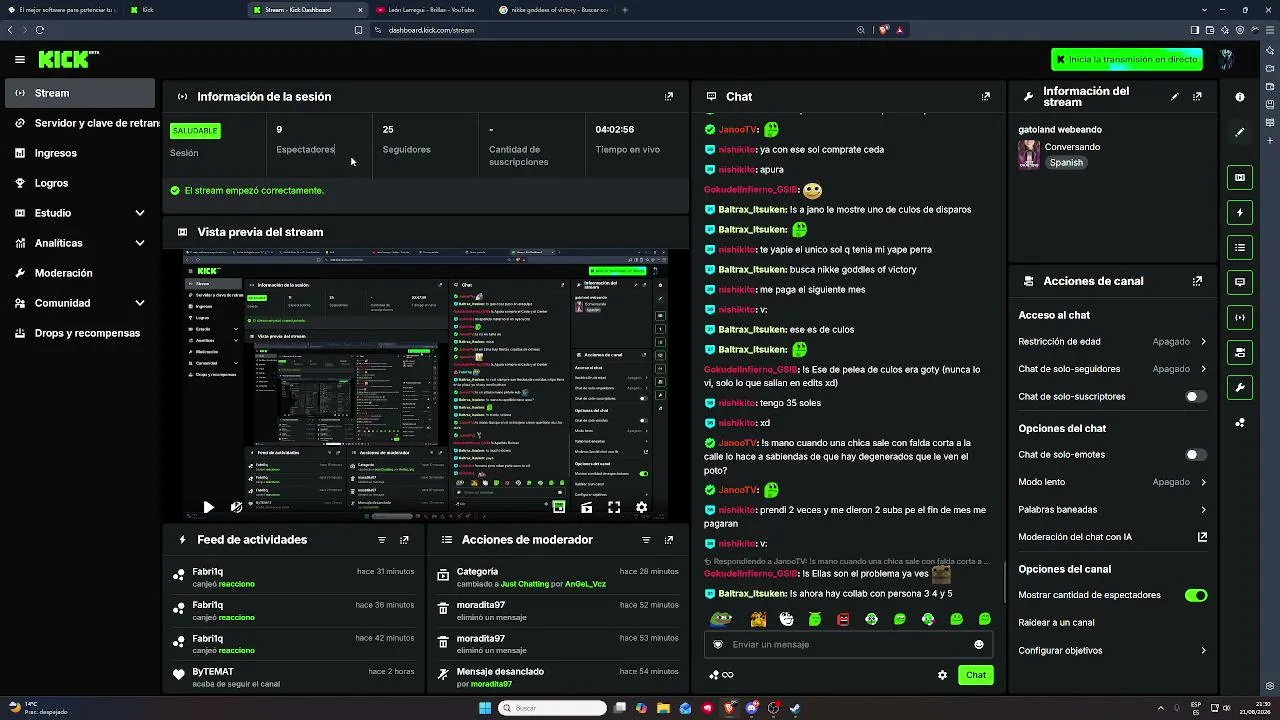Open Configurar objetivos settings
Screen dimensions: 1280x720
coord(1113,651)
